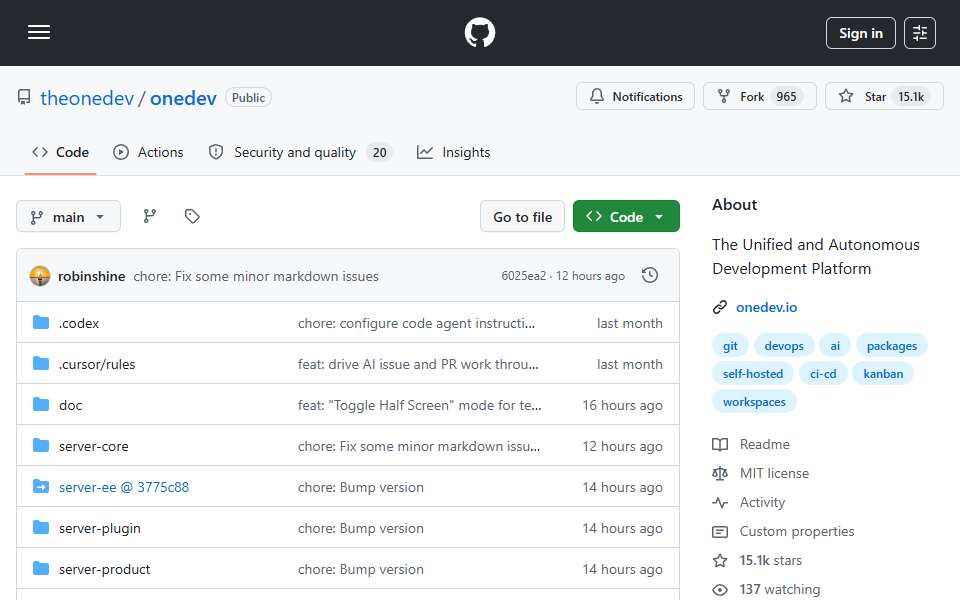Click the book icon beside Readme
The width and height of the screenshot is (960, 600).
tap(720, 444)
